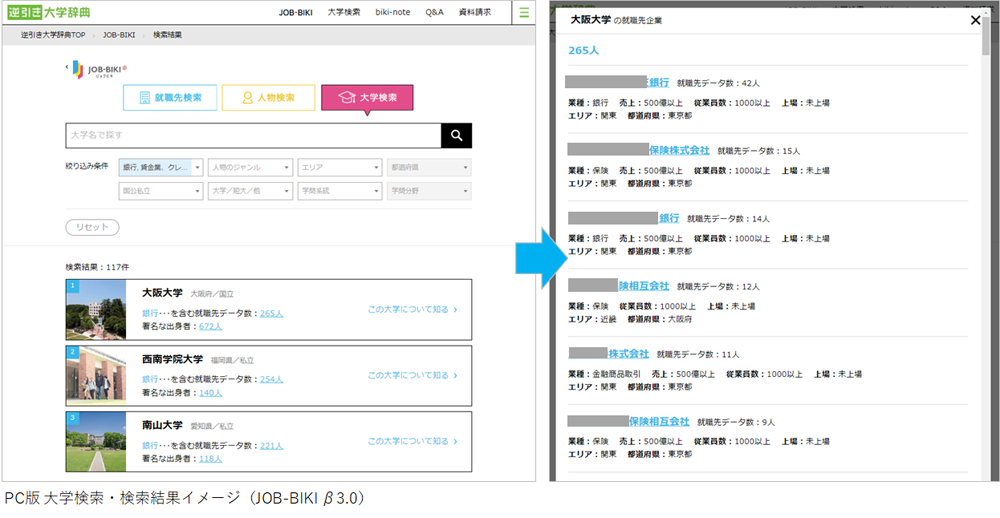The height and width of the screenshot is (518, 1000).
Task: Open 西南学院大学's 140人 famous alumni link
Action: 210,393
